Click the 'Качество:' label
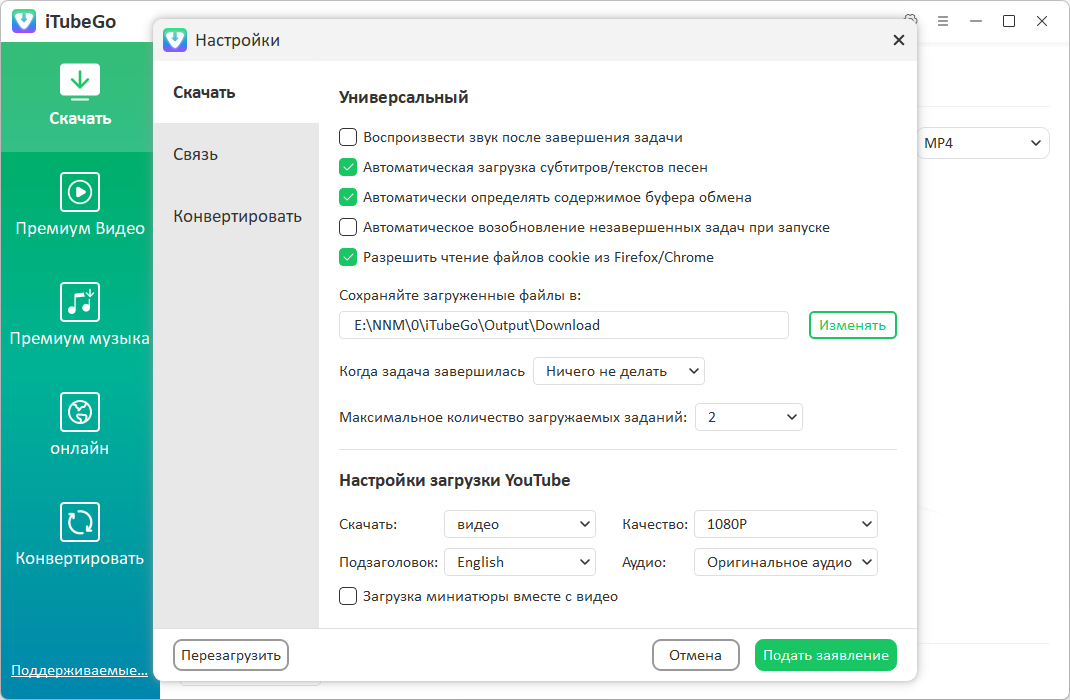This screenshot has height=700, width=1070. pyautogui.click(x=655, y=524)
